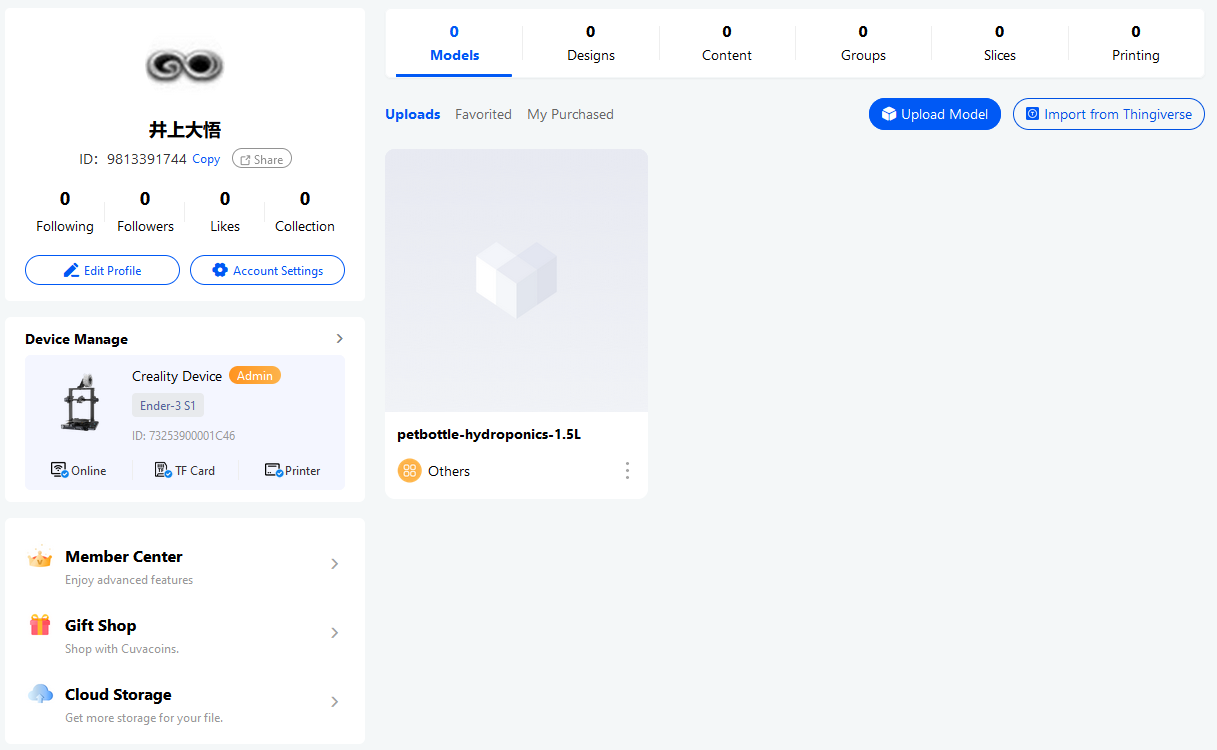1217x750 pixels.
Task: Click the Cloud Storage heading
Action: 118,694
